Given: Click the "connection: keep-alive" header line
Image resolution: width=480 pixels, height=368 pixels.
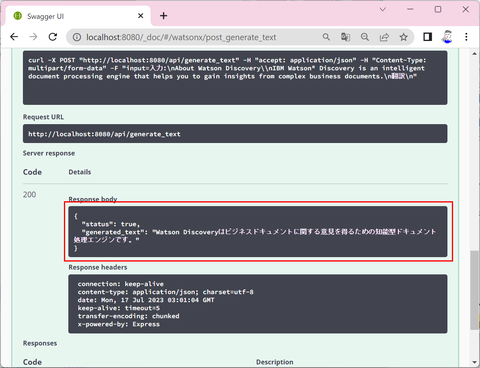Looking at the screenshot, I should click(x=121, y=284).
